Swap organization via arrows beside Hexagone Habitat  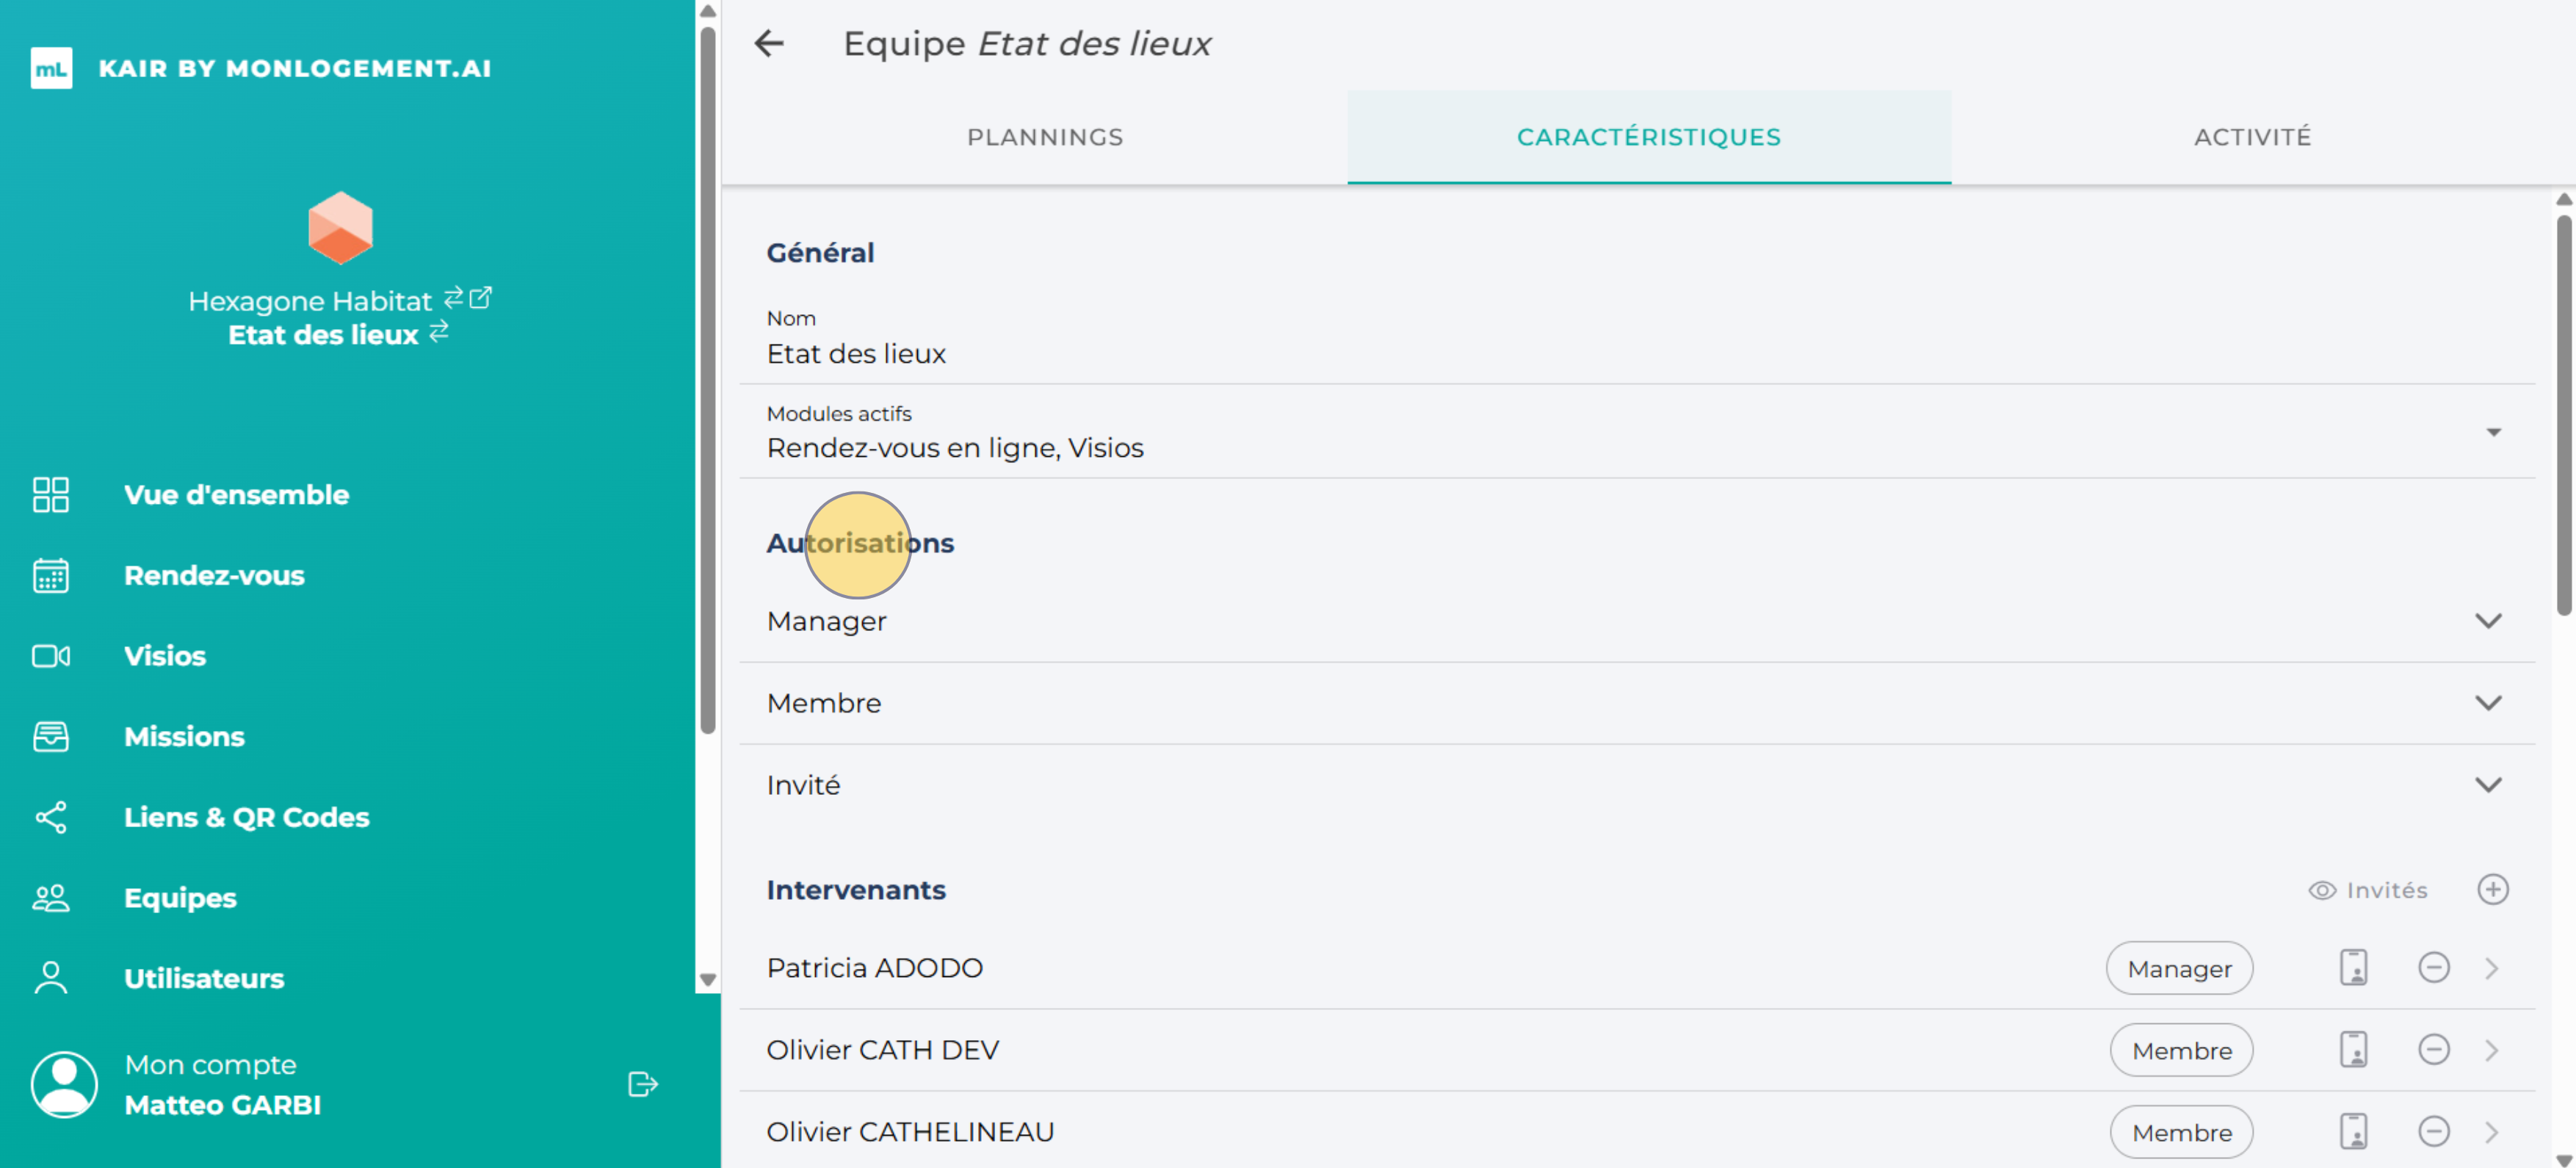[453, 298]
